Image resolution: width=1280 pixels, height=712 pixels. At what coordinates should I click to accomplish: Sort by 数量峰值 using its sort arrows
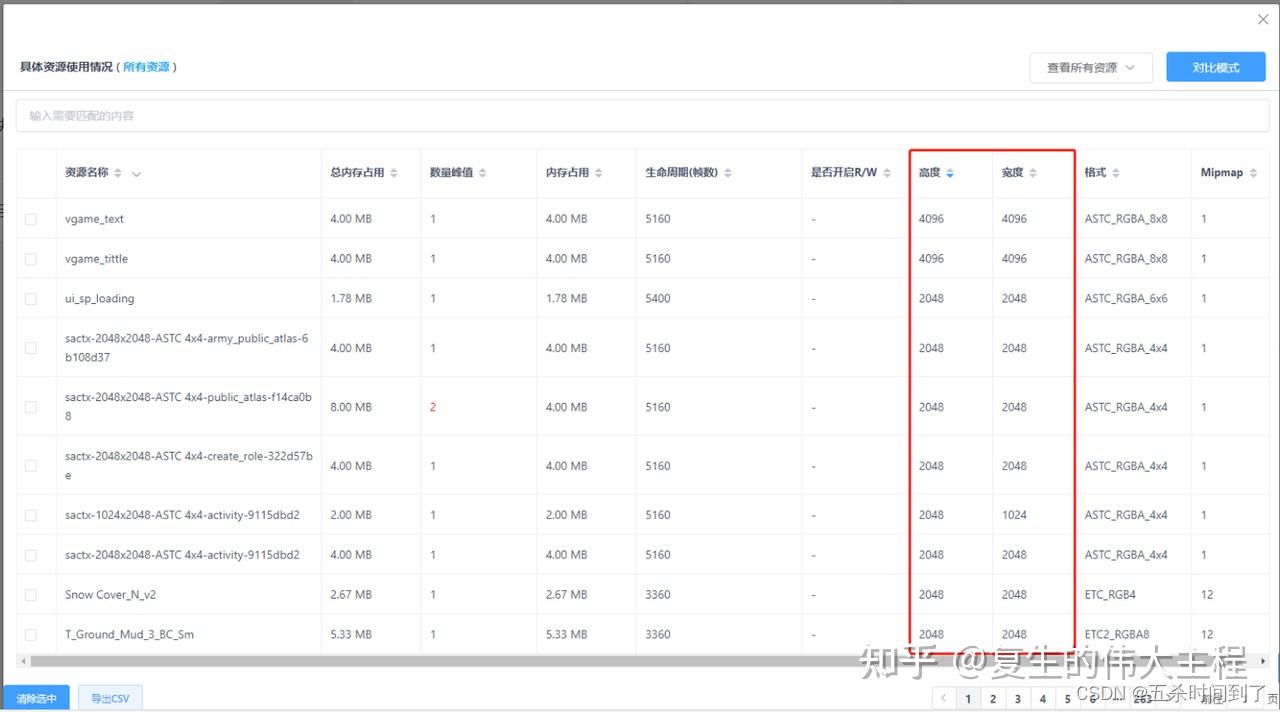pyautogui.click(x=481, y=172)
